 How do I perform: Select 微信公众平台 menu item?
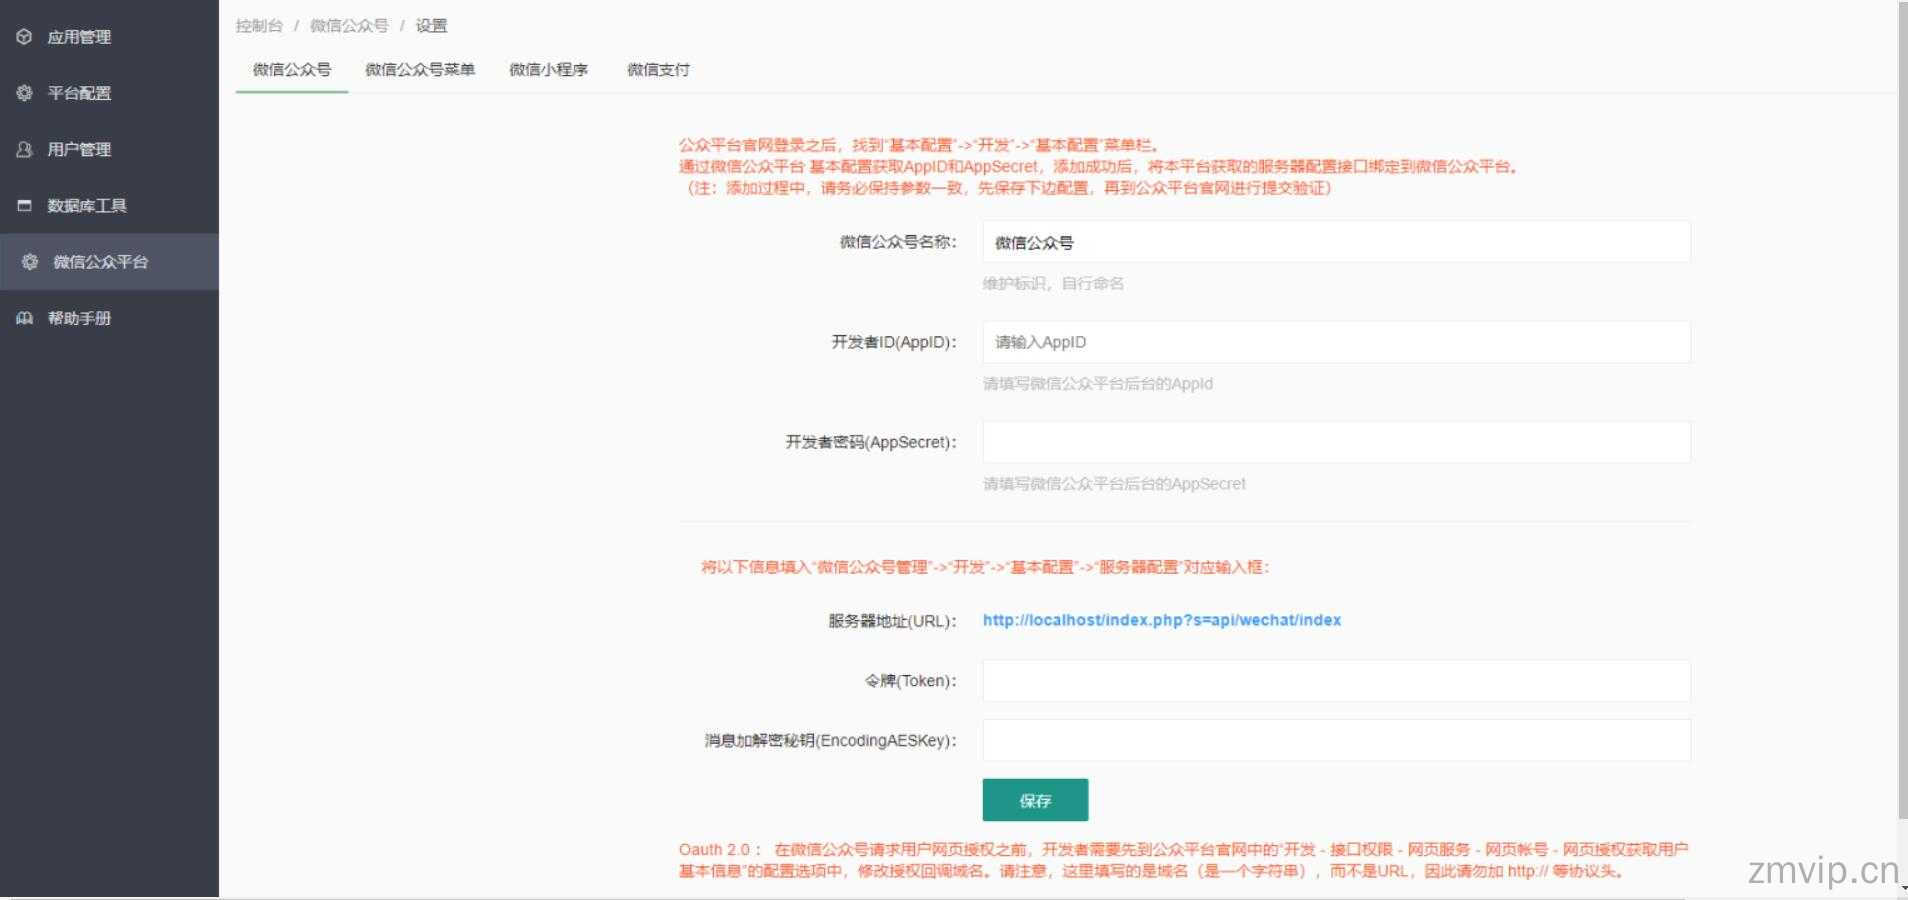point(109,262)
